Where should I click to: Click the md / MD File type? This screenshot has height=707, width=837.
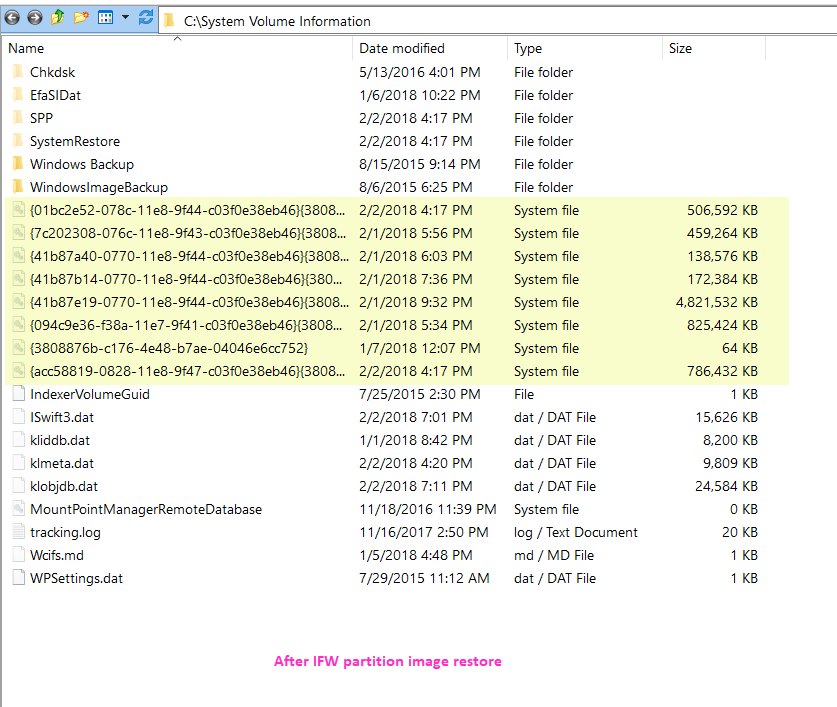coord(554,555)
